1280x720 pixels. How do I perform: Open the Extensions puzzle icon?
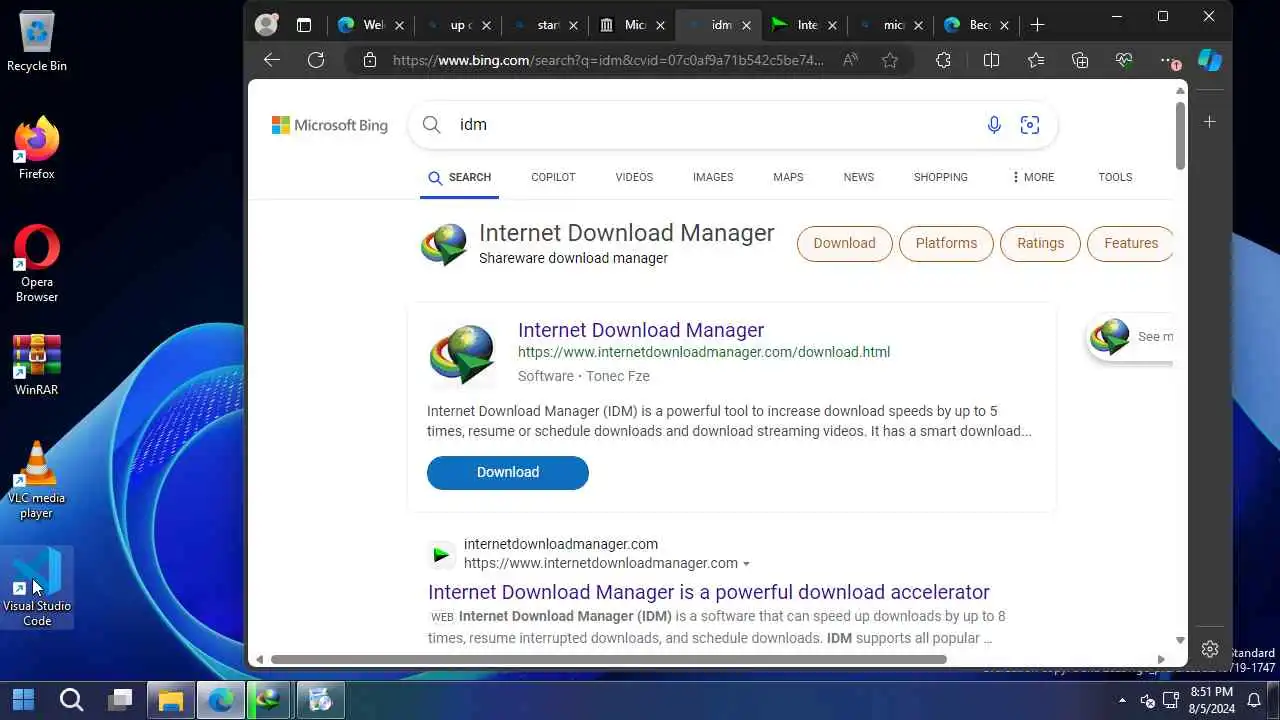tap(943, 60)
